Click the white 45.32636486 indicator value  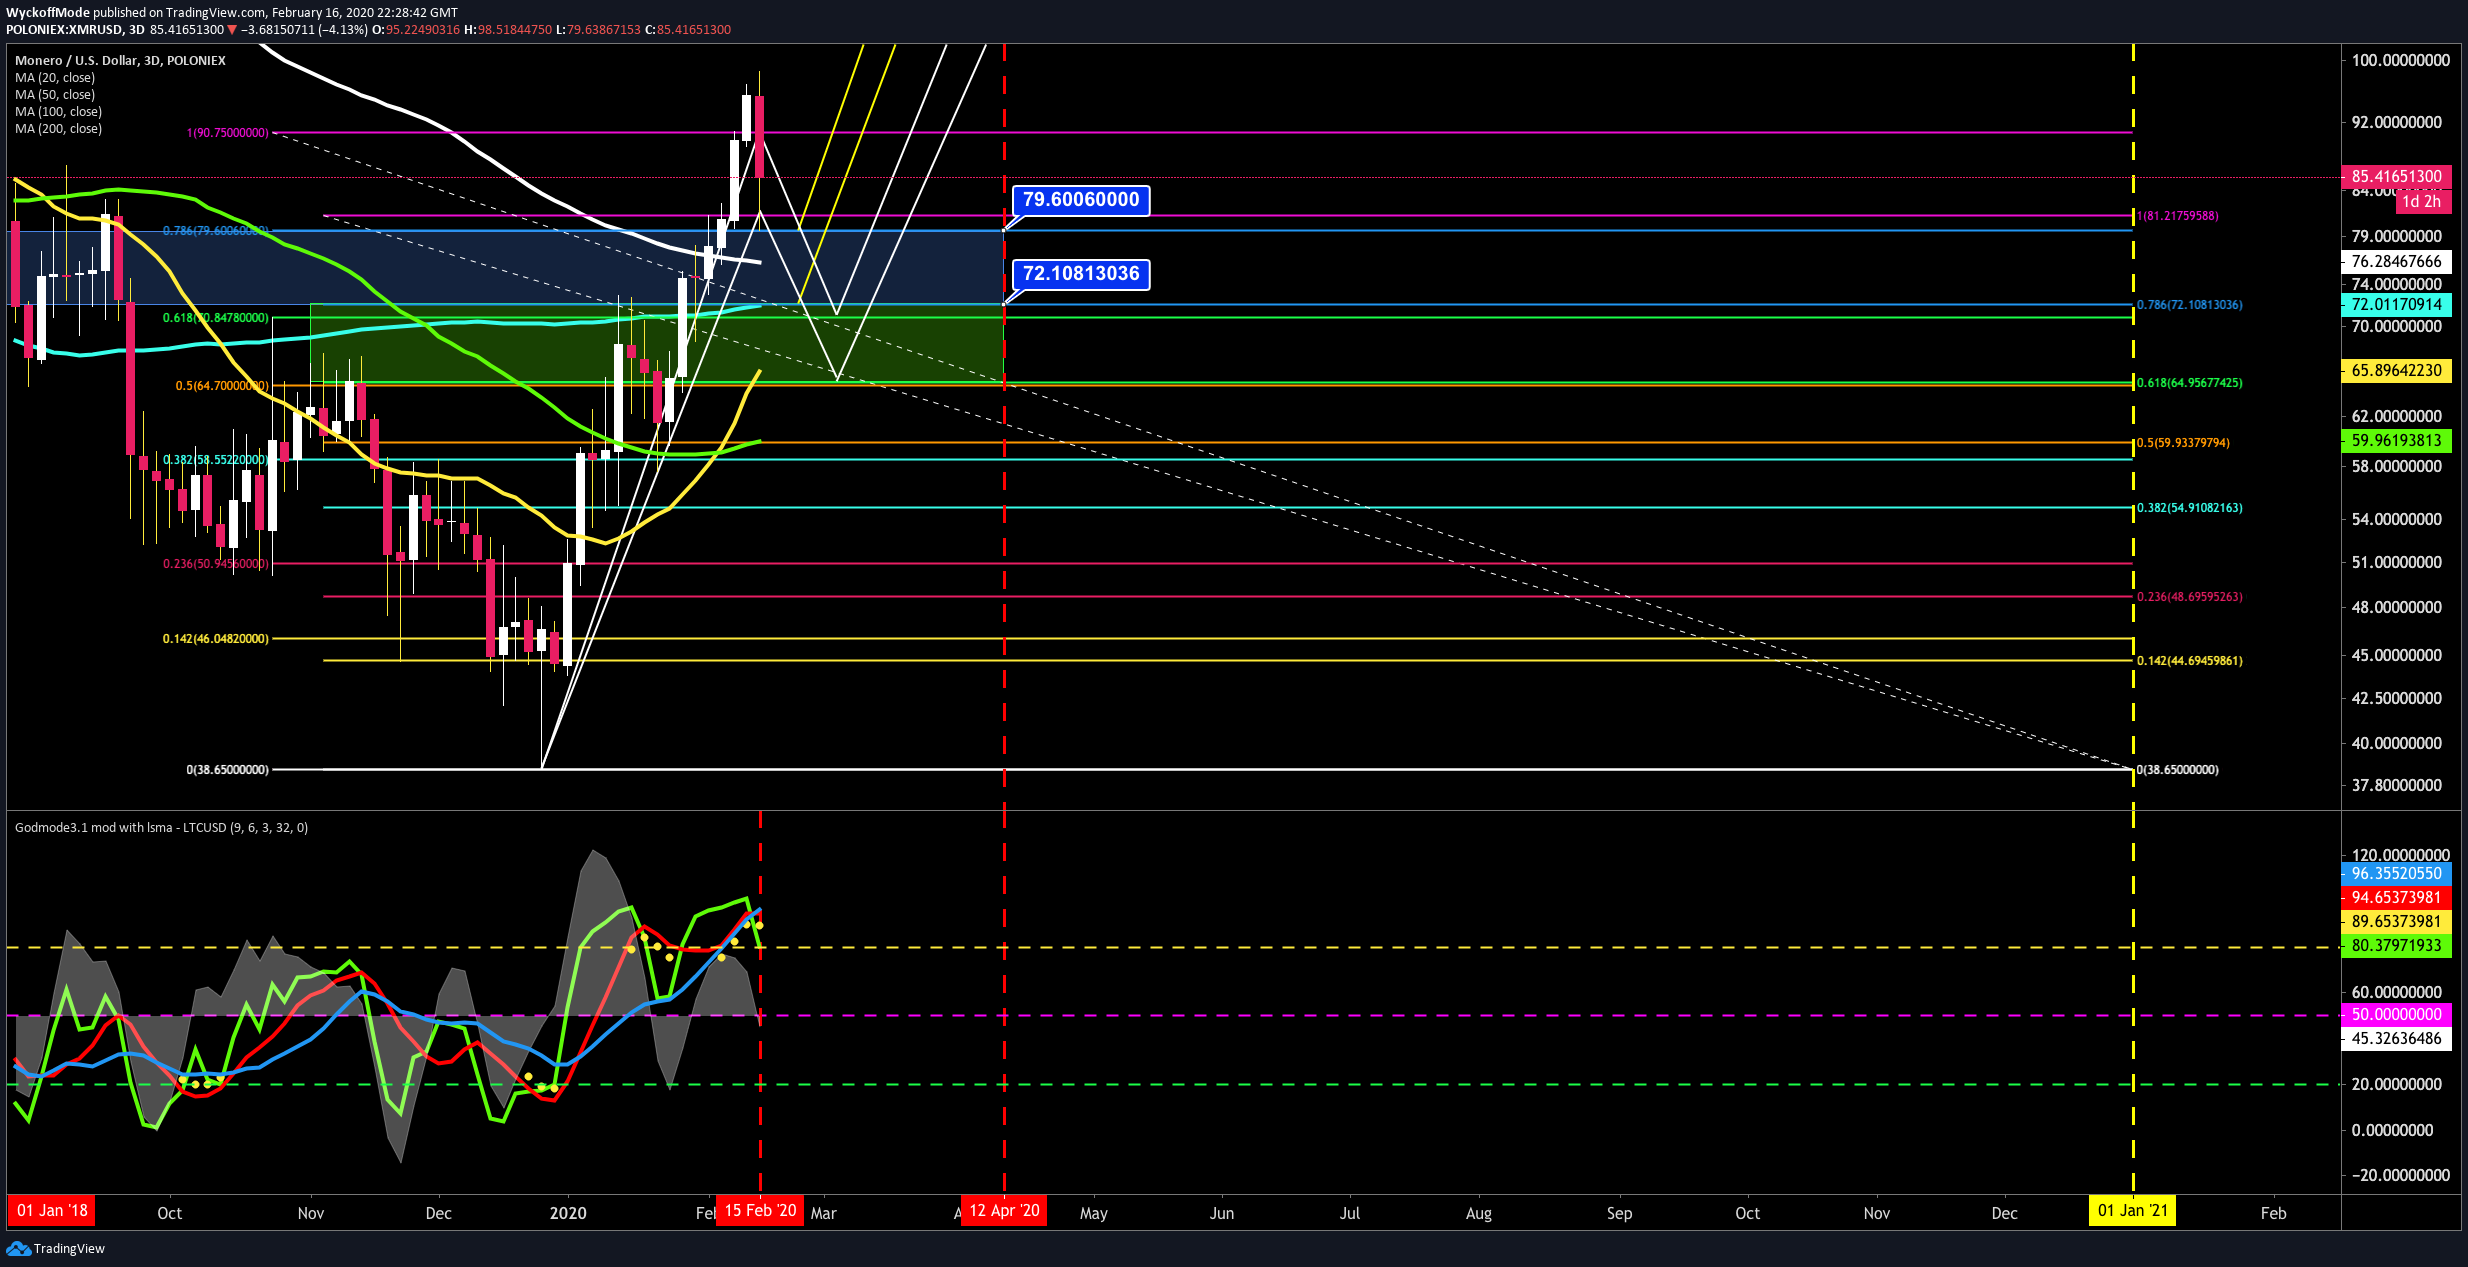(x=2396, y=1038)
